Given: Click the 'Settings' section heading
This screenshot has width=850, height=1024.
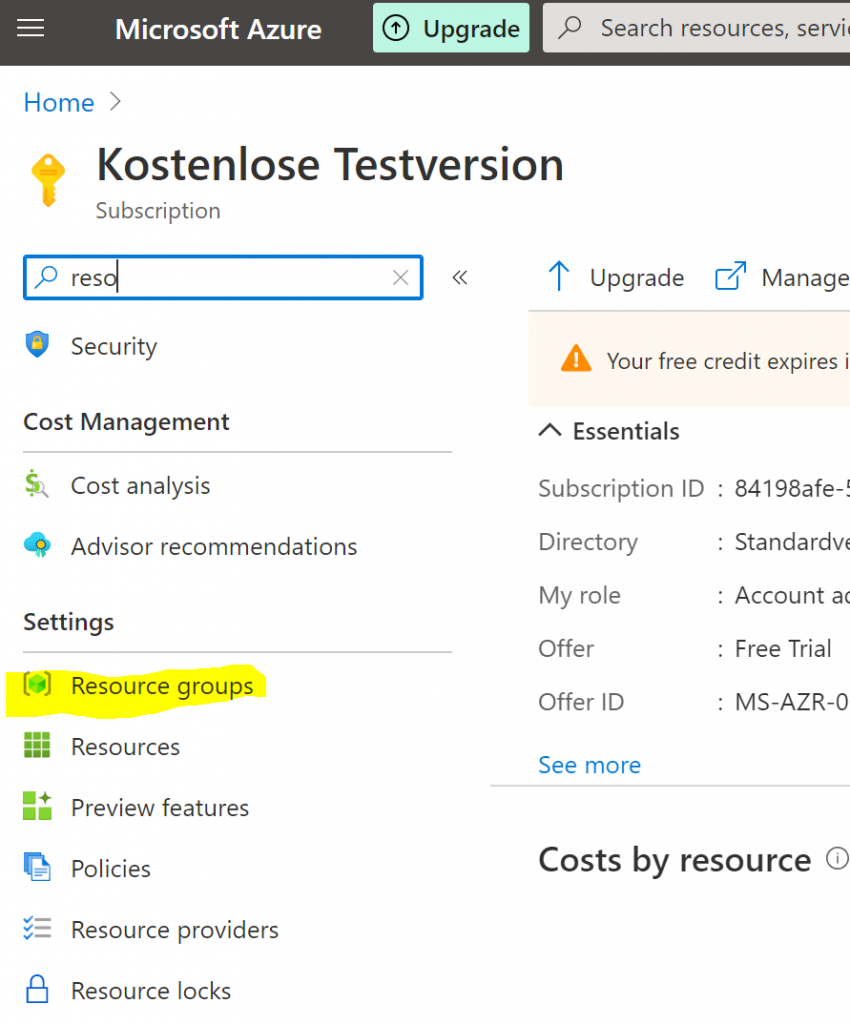Looking at the screenshot, I should pos(69,622).
